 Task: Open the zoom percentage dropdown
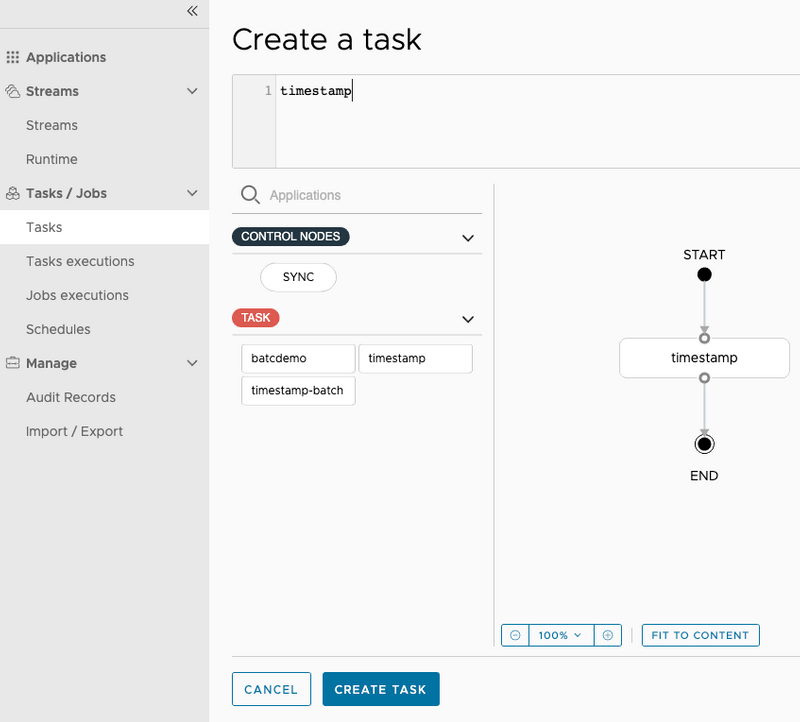[561, 635]
